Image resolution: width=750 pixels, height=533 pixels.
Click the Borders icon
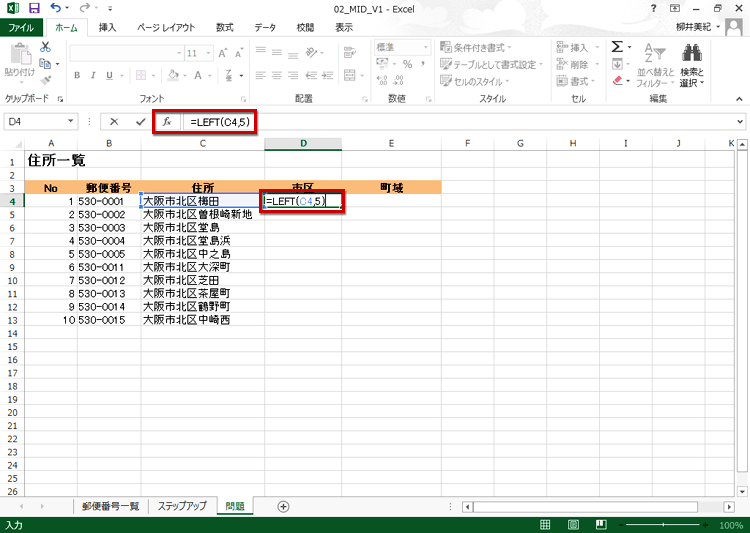[x=141, y=75]
